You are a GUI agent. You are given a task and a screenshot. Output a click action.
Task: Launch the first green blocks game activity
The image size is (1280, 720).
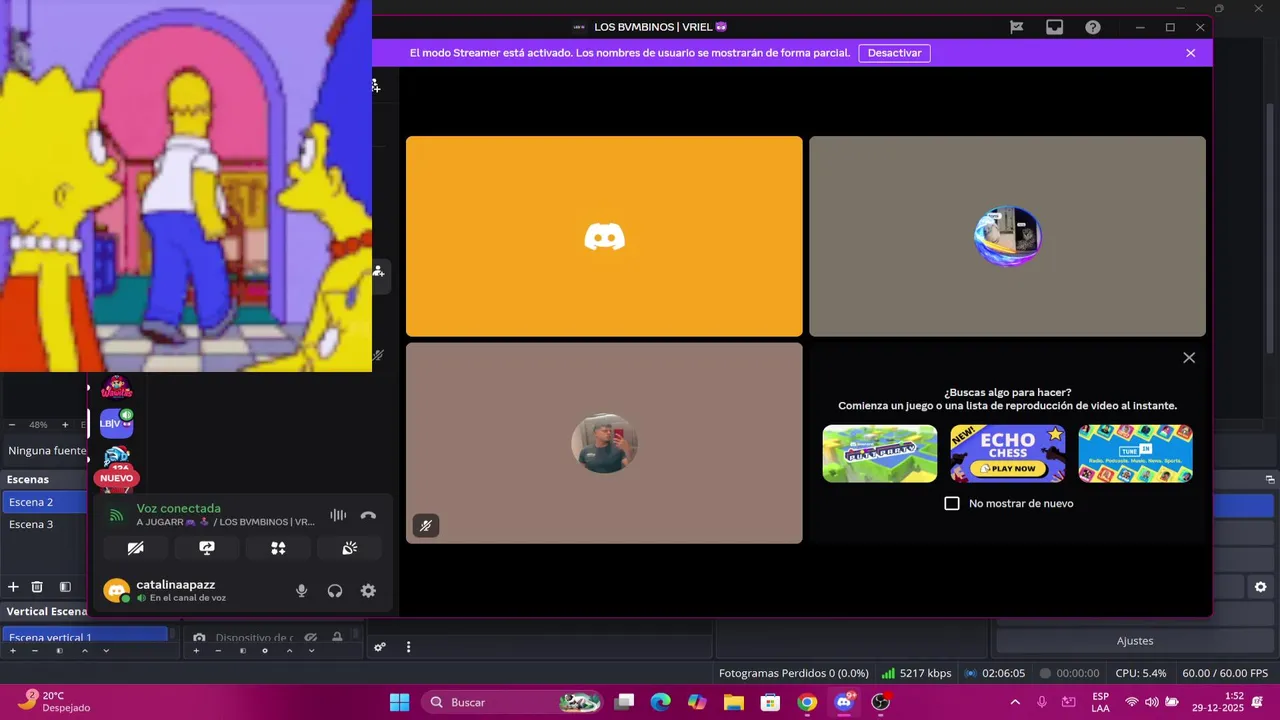880,453
